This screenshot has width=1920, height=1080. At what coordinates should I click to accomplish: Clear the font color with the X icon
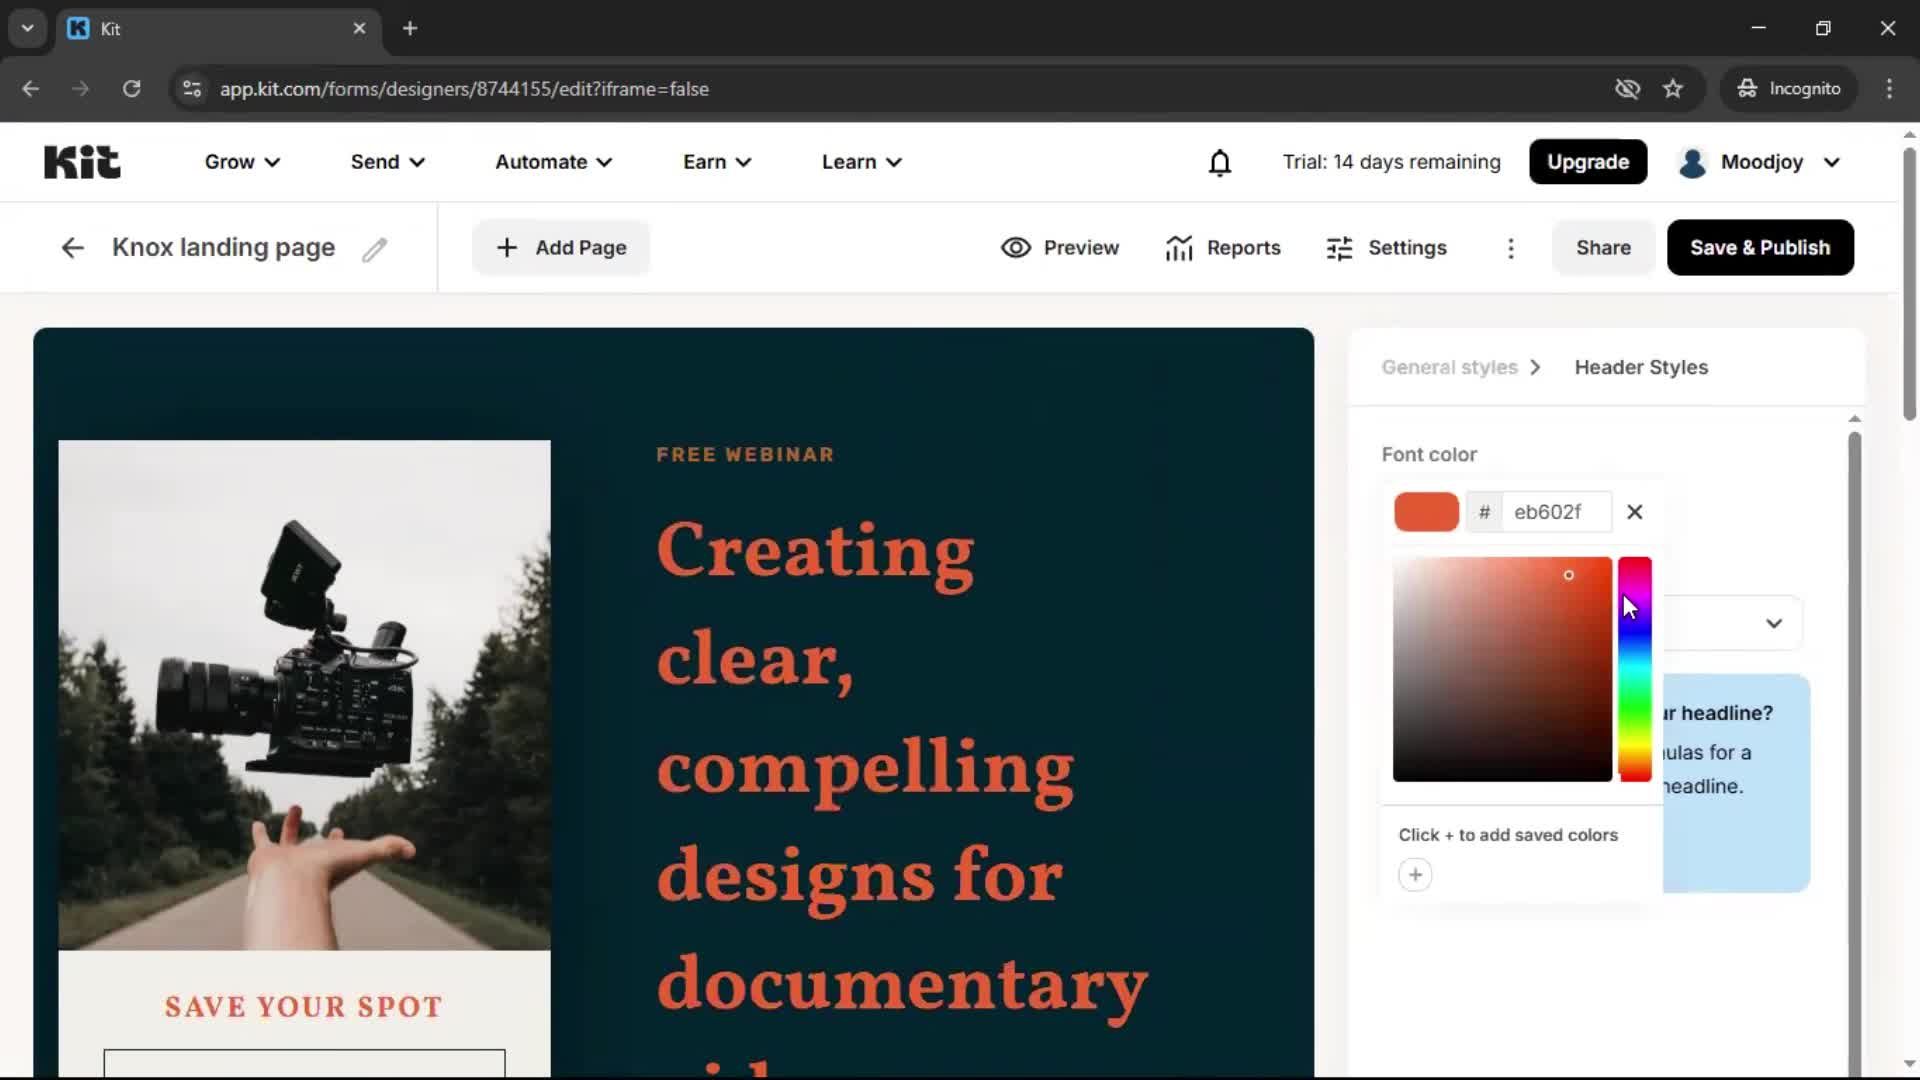pyautogui.click(x=1634, y=511)
